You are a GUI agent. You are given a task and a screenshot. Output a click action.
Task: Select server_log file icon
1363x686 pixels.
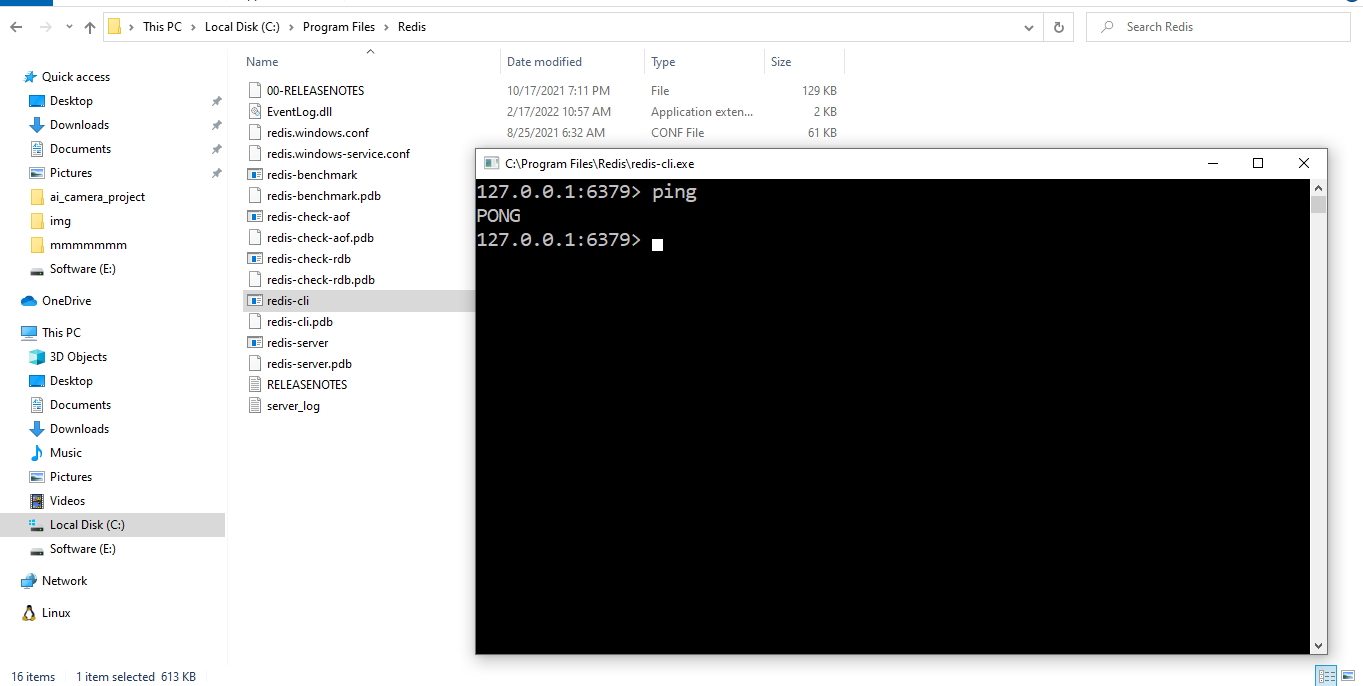[x=255, y=406]
